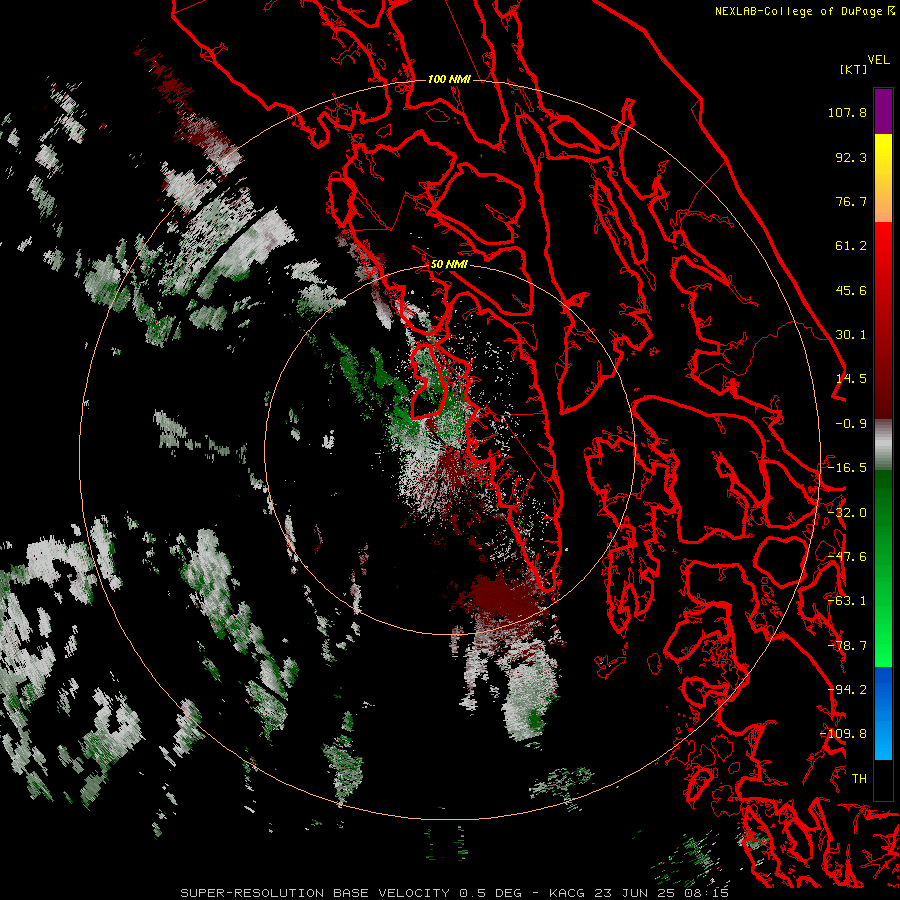The height and width of the screenshot is (900, 900).
Task: Pick the yellow-orange segment of velocity color bar
Action: click(883, 178)
